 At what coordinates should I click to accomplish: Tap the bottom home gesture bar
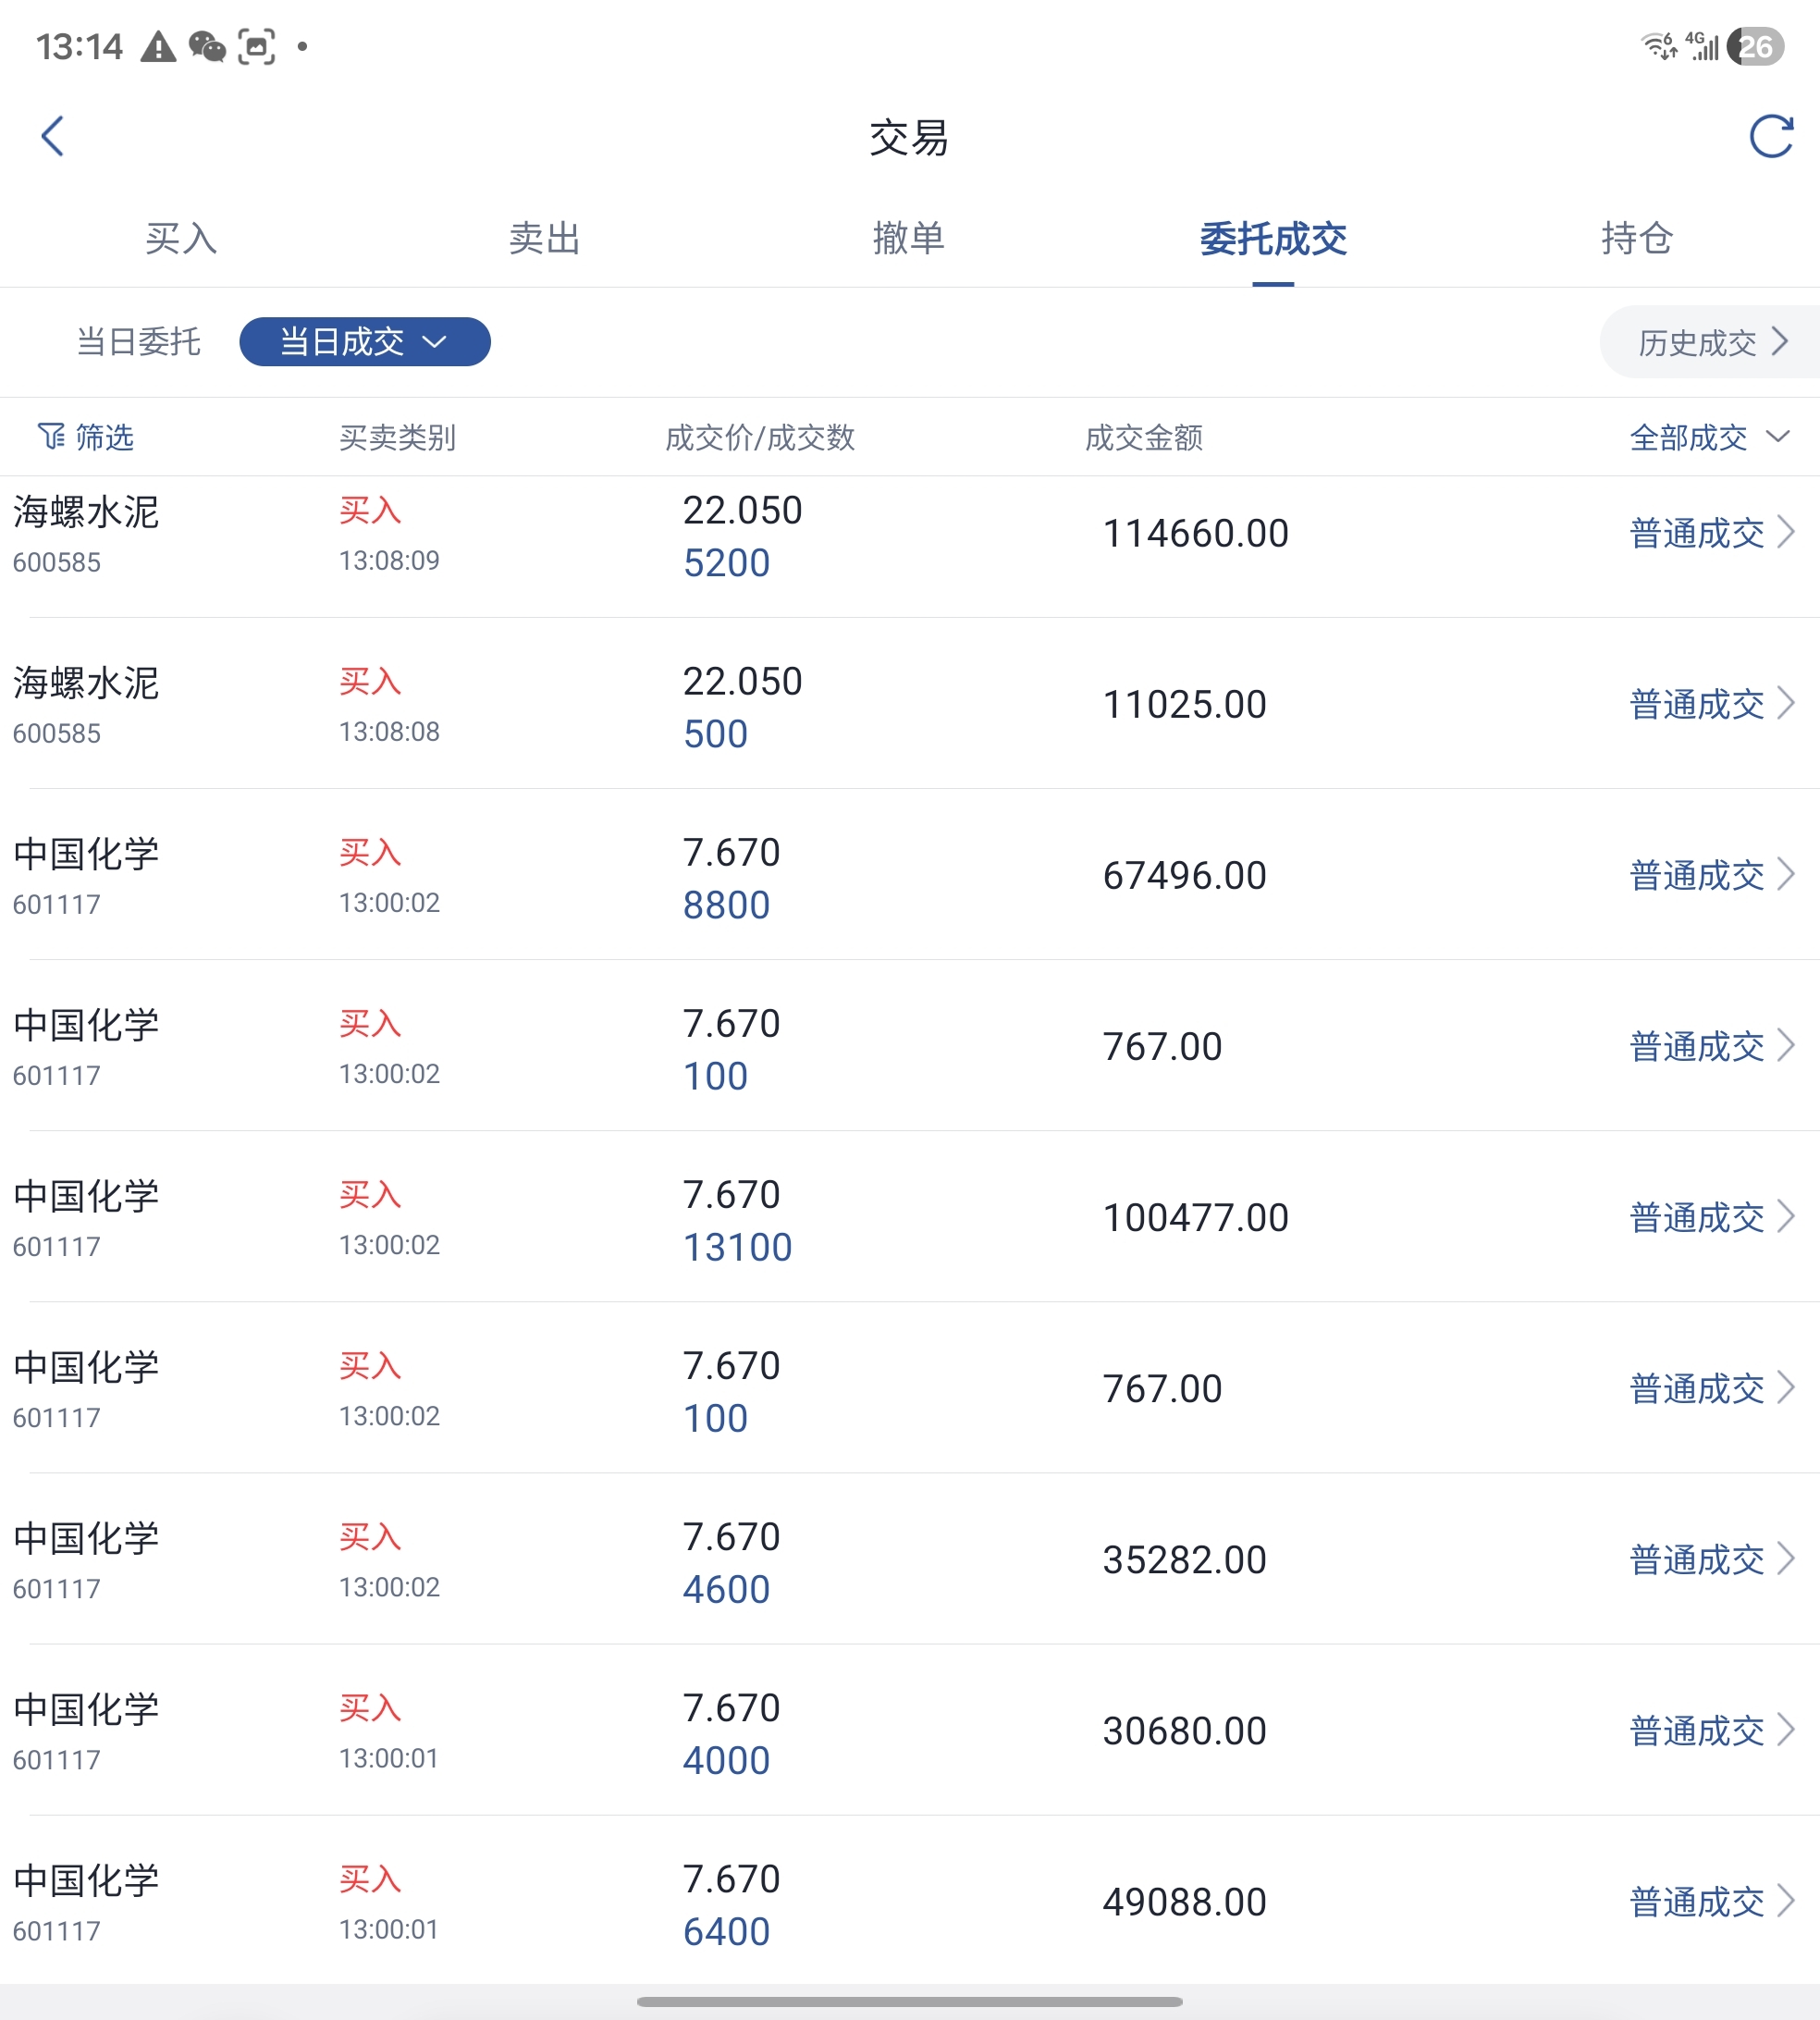click(909, 2001)
